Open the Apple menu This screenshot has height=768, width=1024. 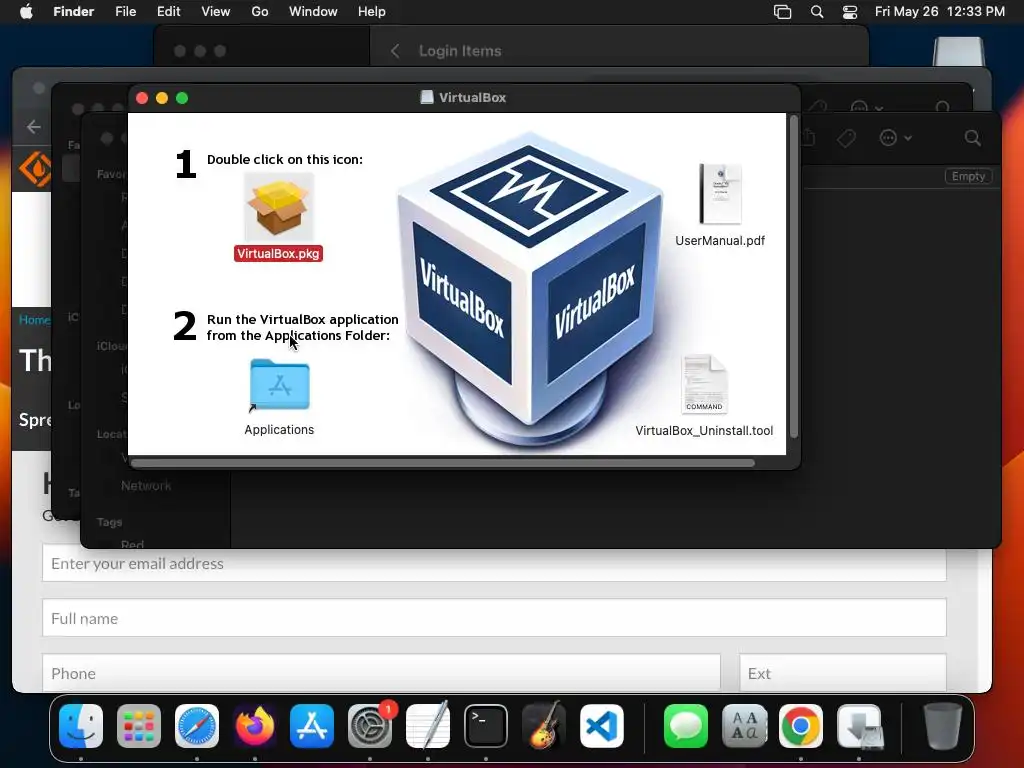(26, 12)
